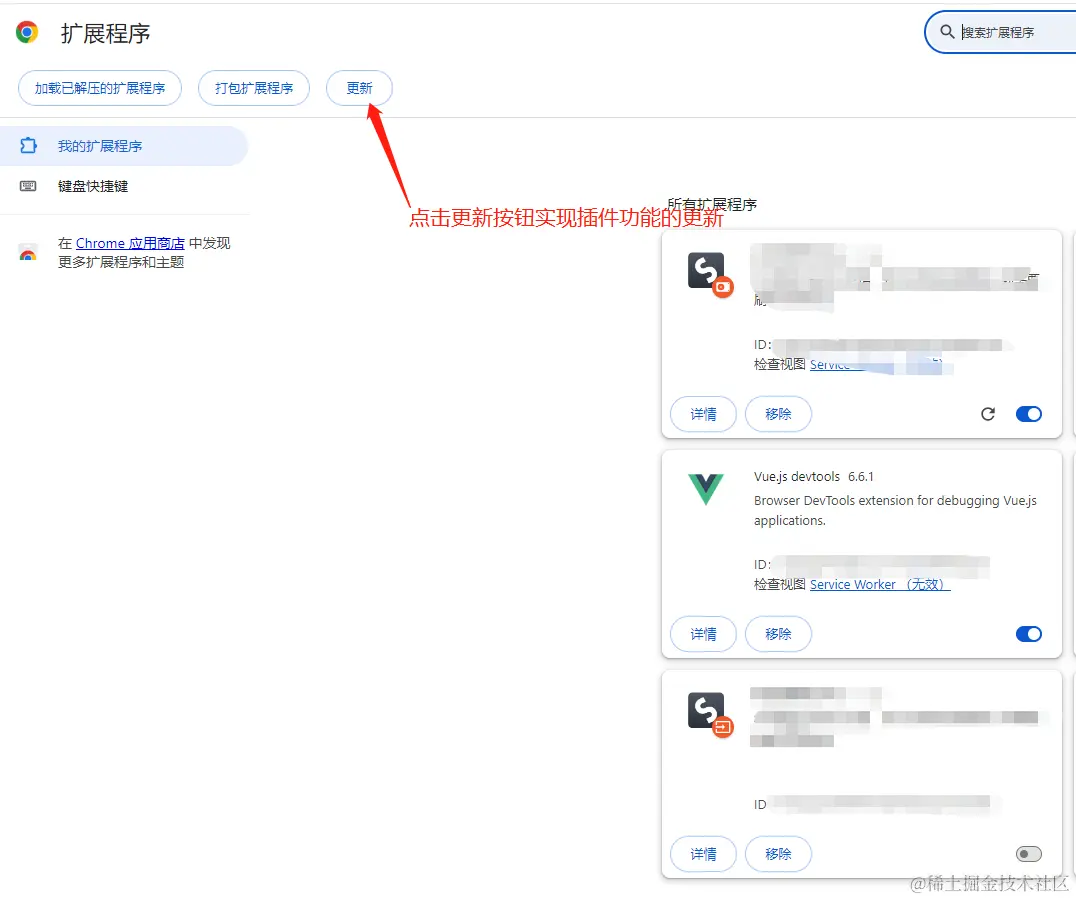Image resolution: width=1076 pixels, height=900 pixels.
Task: Click 移除 on Vue.js devtools
Action: point(778,634)
